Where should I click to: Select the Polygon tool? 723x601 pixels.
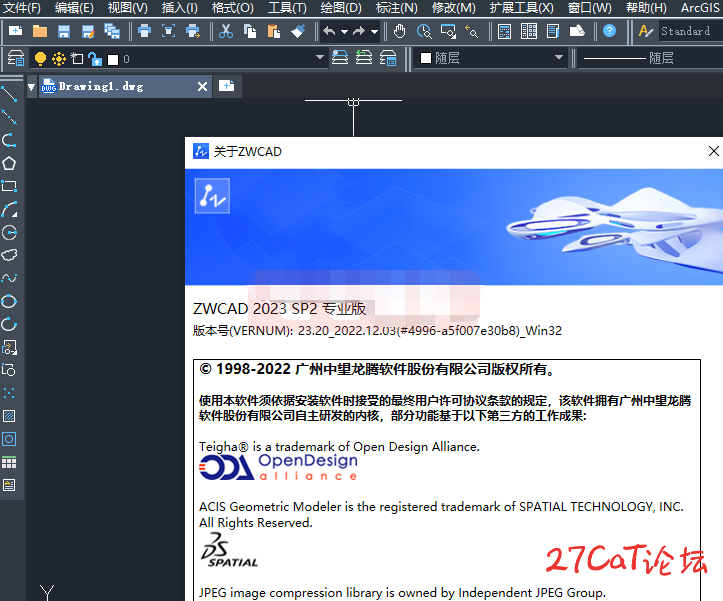click(x=9, y=163)
